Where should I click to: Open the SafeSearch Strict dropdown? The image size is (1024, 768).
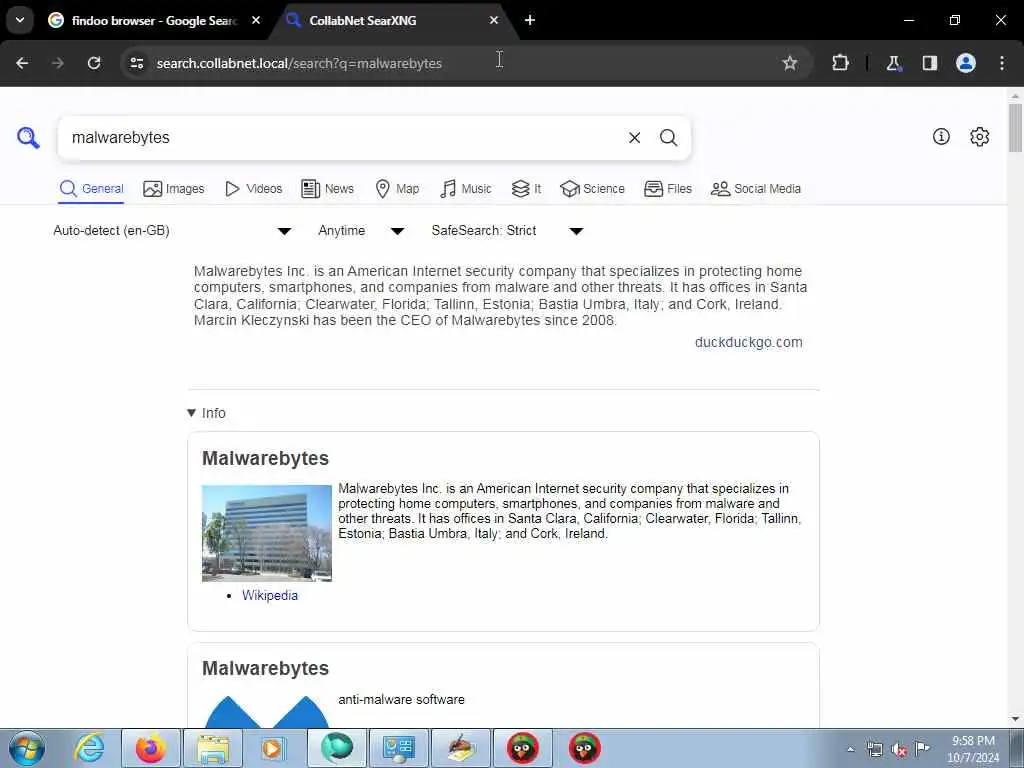coord(507,231)
